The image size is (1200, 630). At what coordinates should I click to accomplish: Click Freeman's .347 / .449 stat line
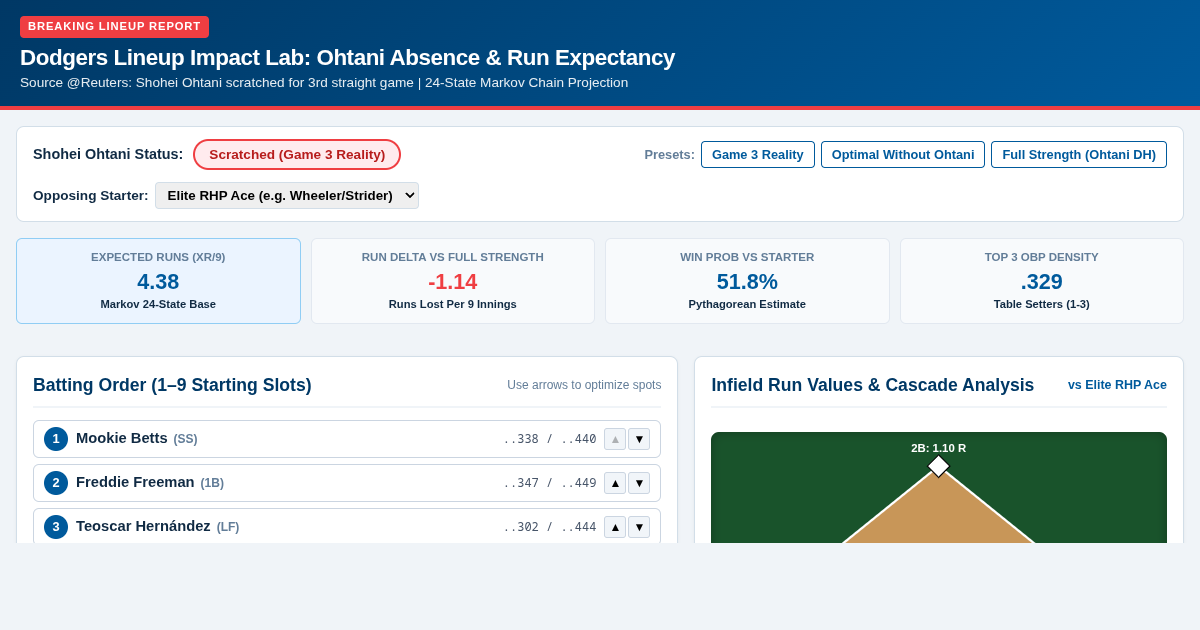pos(549,483)
